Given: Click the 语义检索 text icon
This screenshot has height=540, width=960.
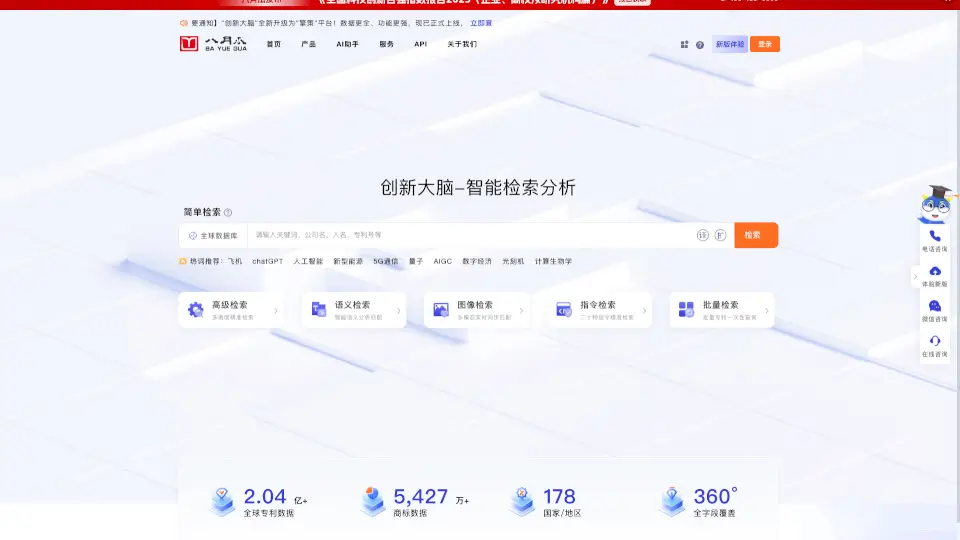Looking at the screenshot, I should click(x=318, y=310).
